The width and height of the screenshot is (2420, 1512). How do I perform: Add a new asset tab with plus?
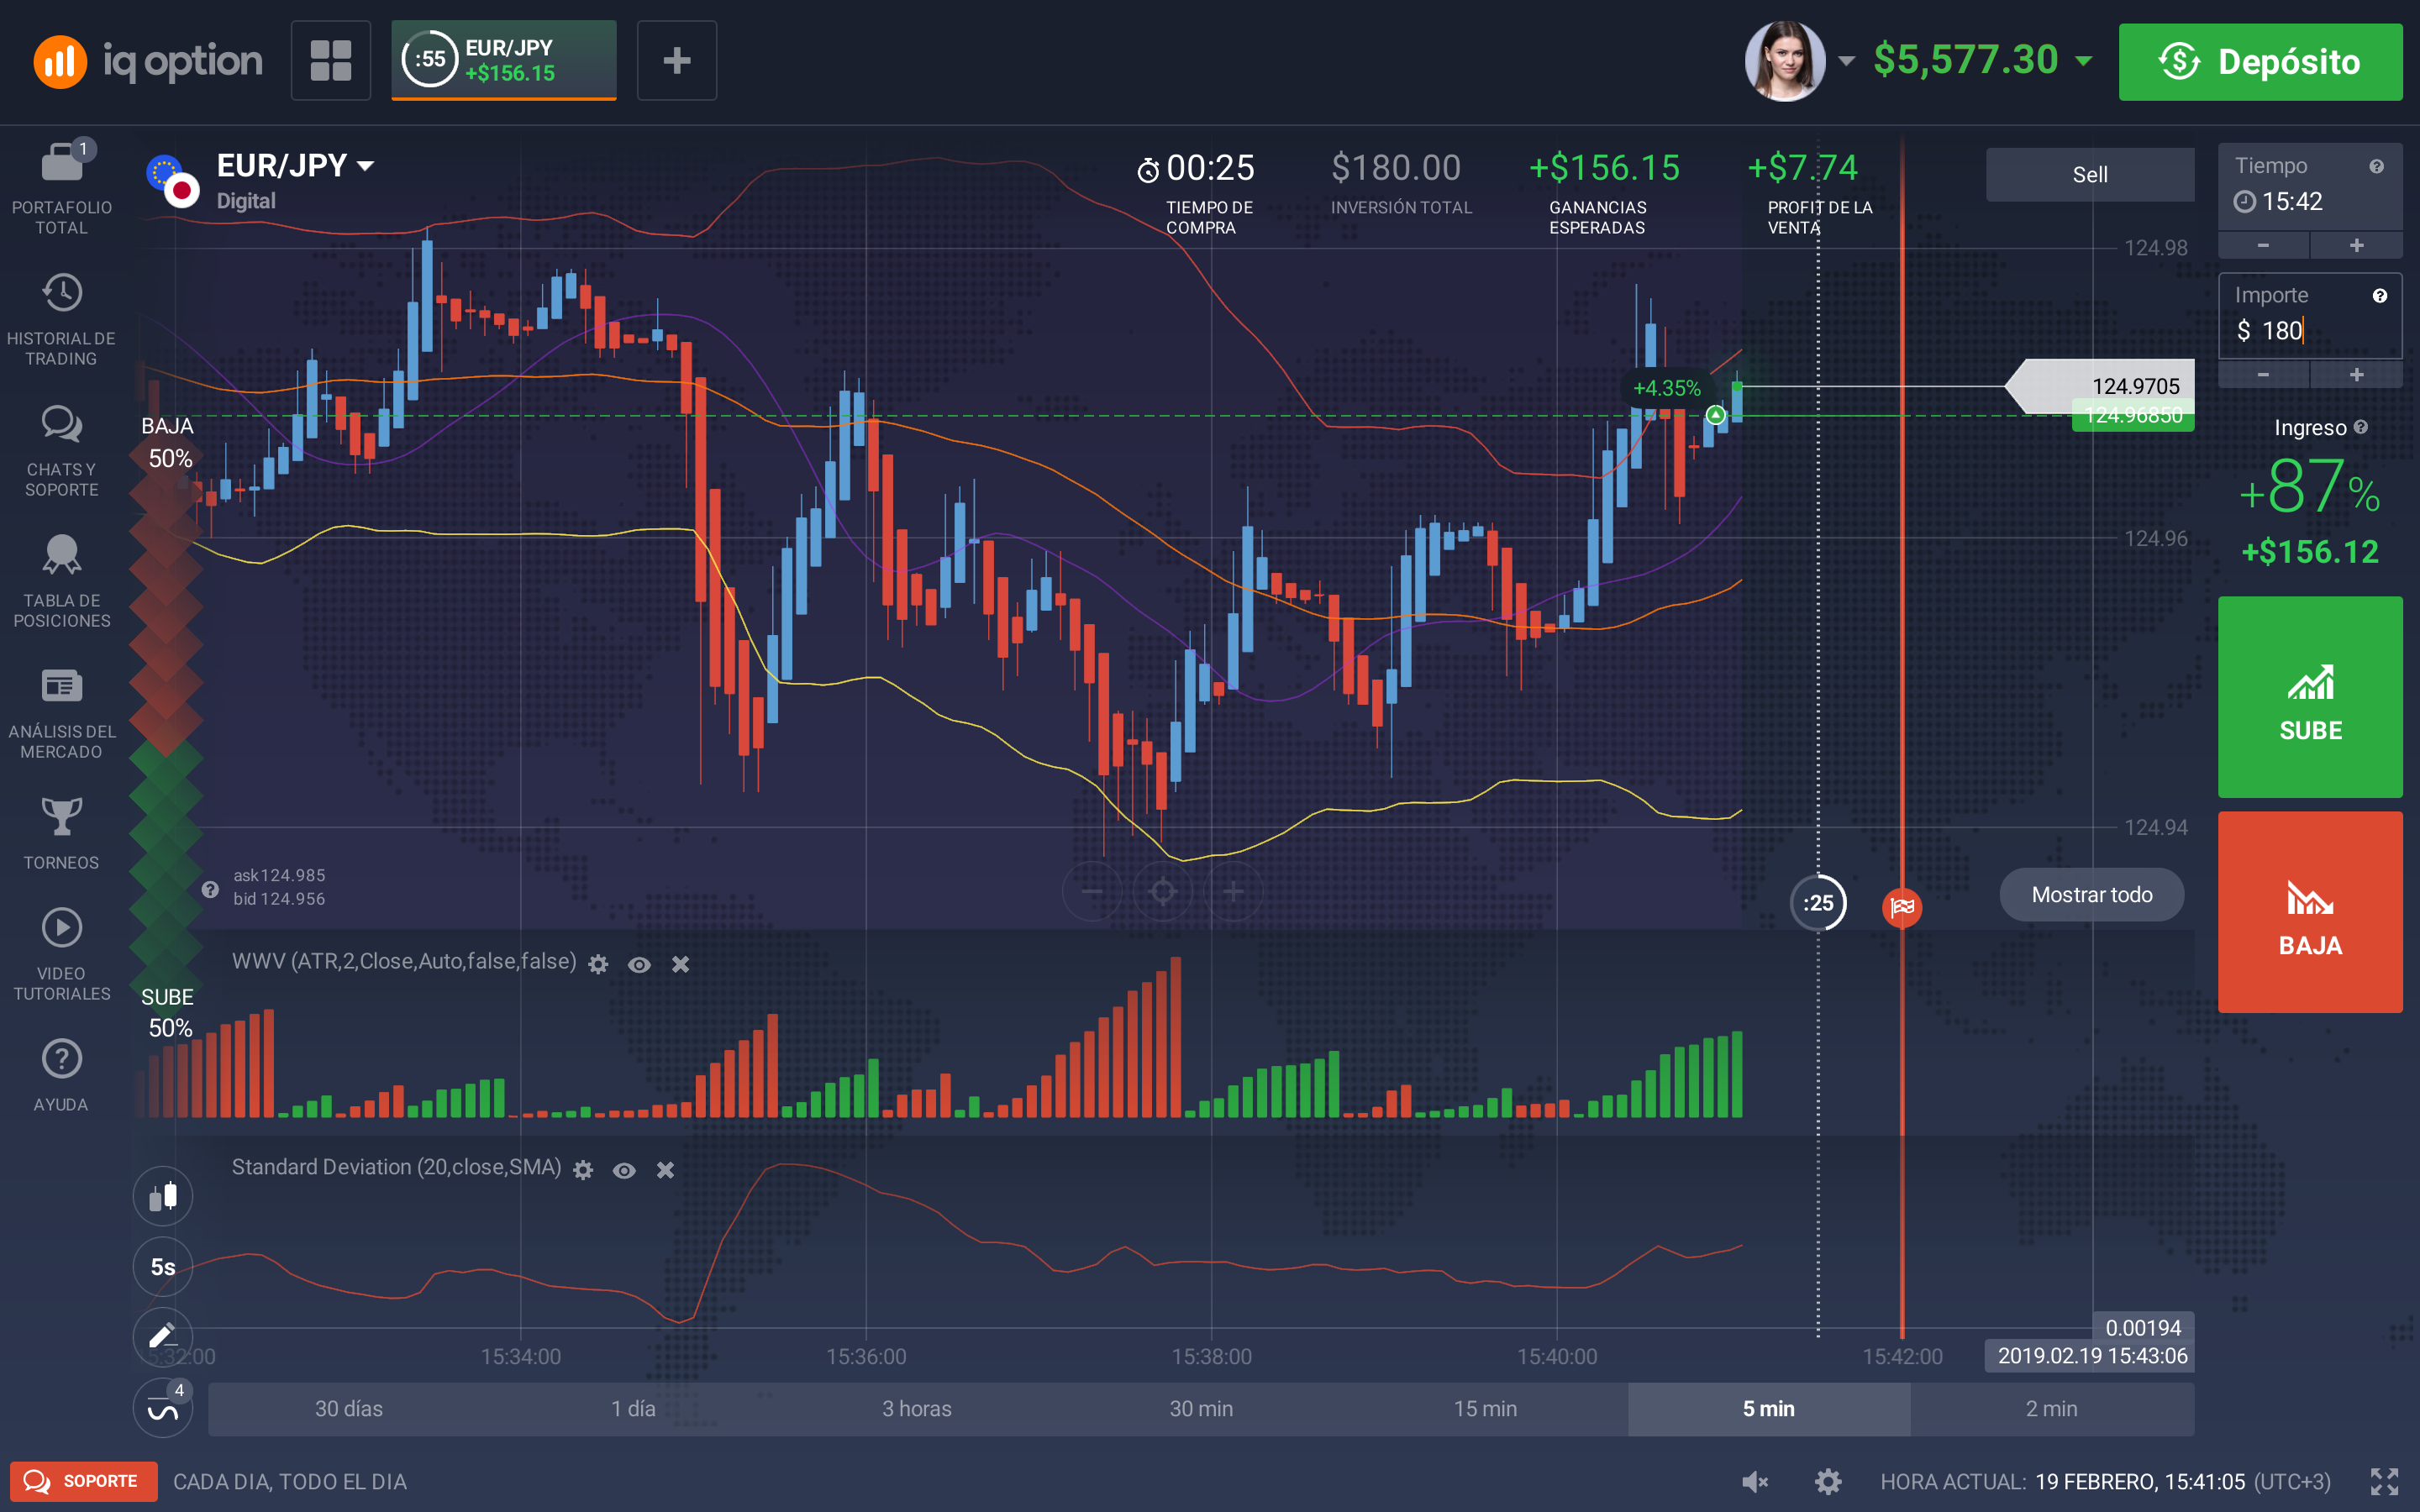[677, 61]
